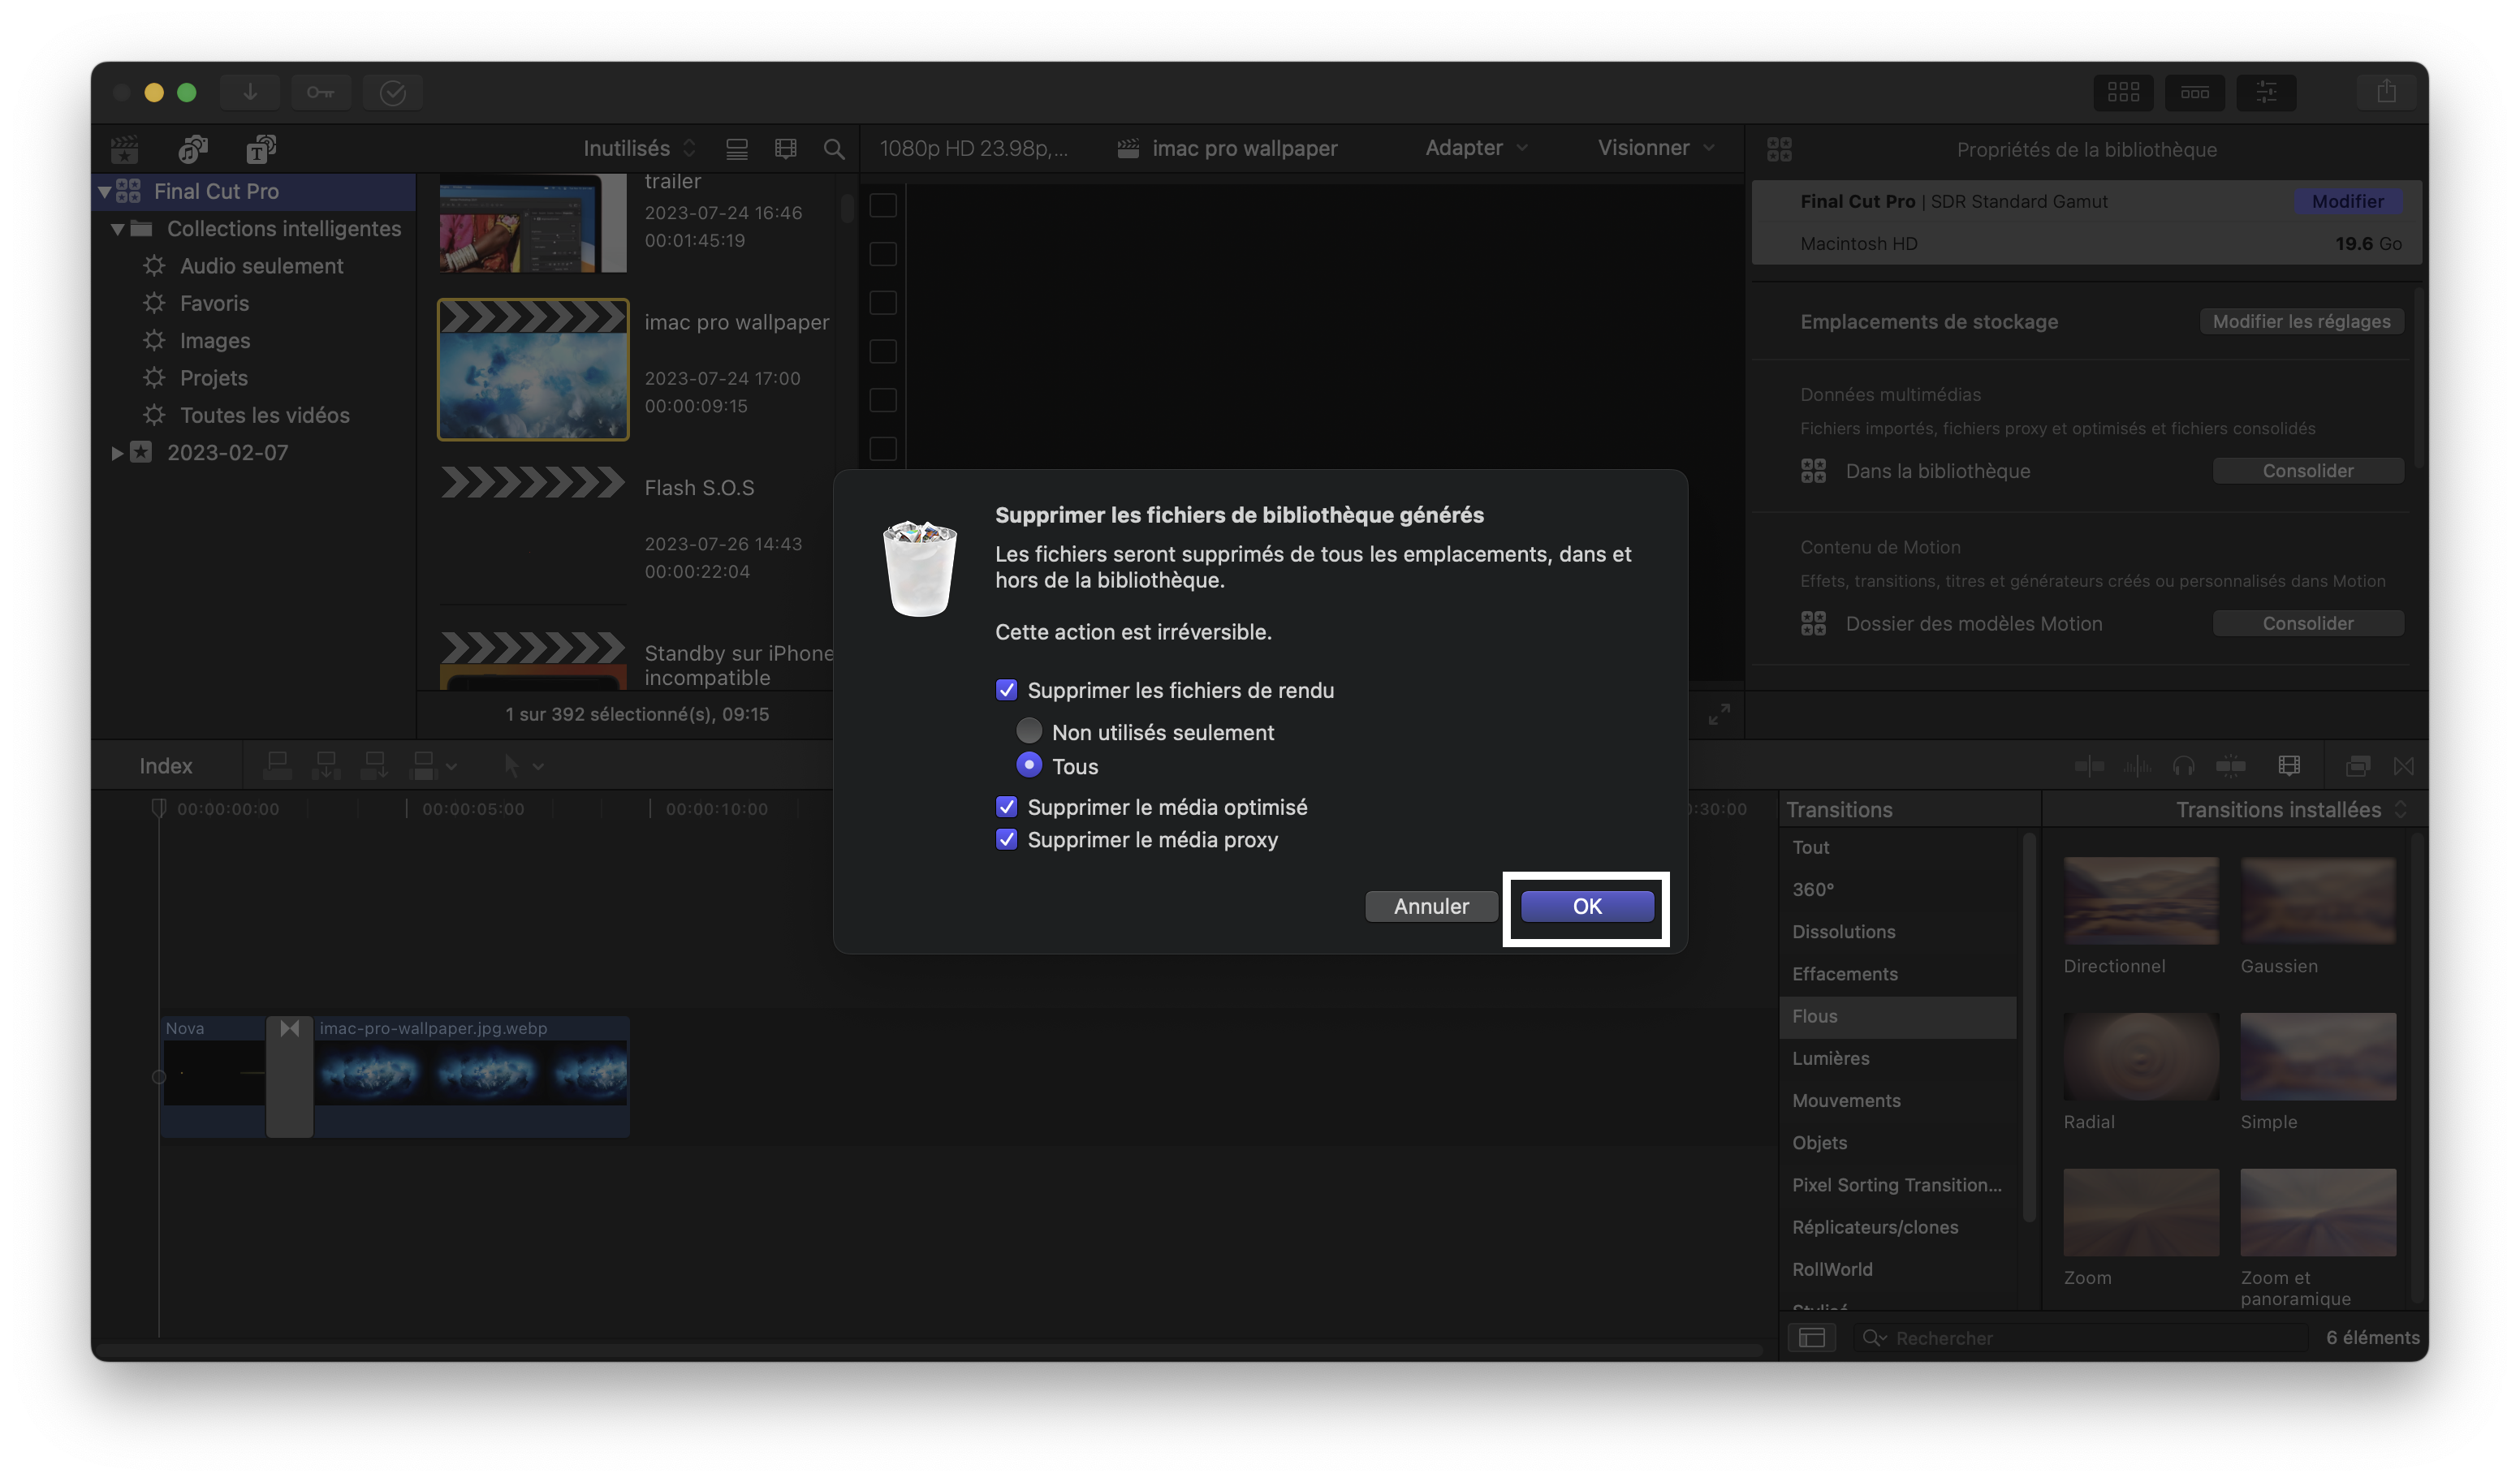Toggle the filmstrip clip appearance icon
2520x1482 pixels.
click(786, 149)
